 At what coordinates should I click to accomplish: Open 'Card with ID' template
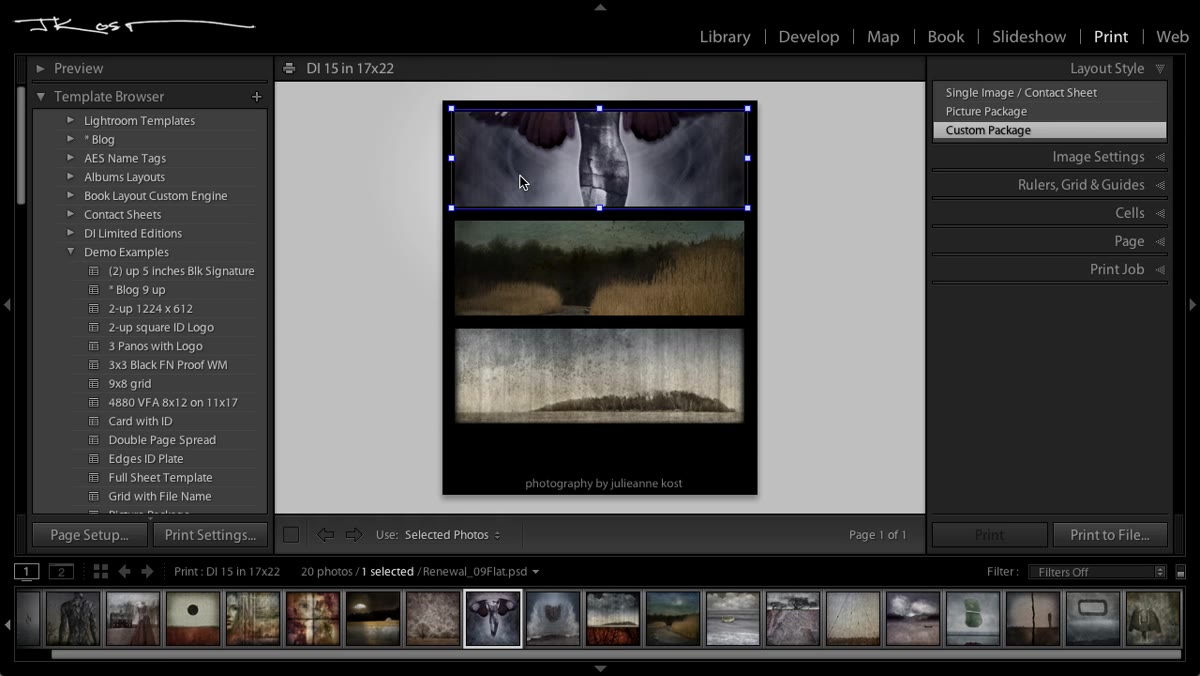[140, 421]
